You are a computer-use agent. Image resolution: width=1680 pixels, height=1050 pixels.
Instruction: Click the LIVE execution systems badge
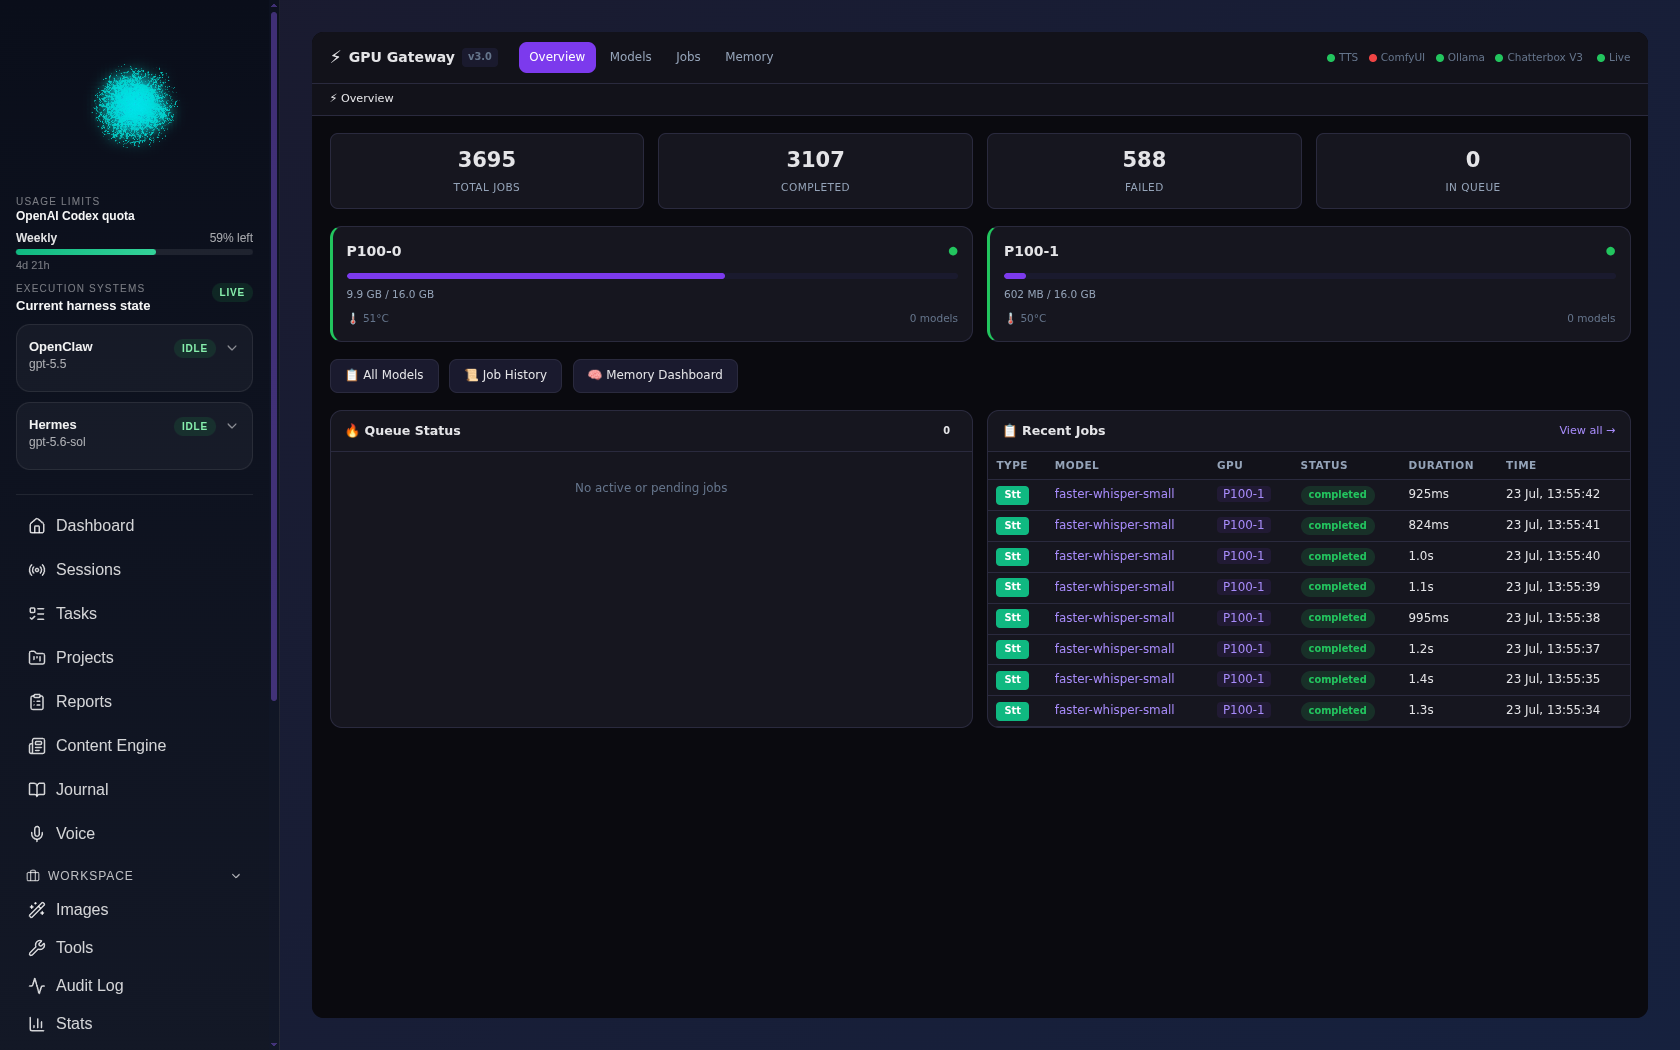pos(232,293)
